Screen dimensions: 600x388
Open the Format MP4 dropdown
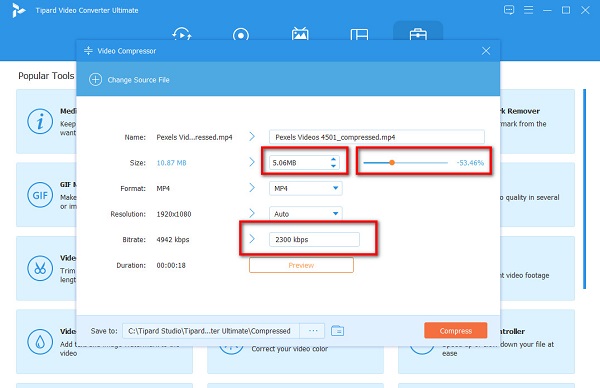coord(305,188)
